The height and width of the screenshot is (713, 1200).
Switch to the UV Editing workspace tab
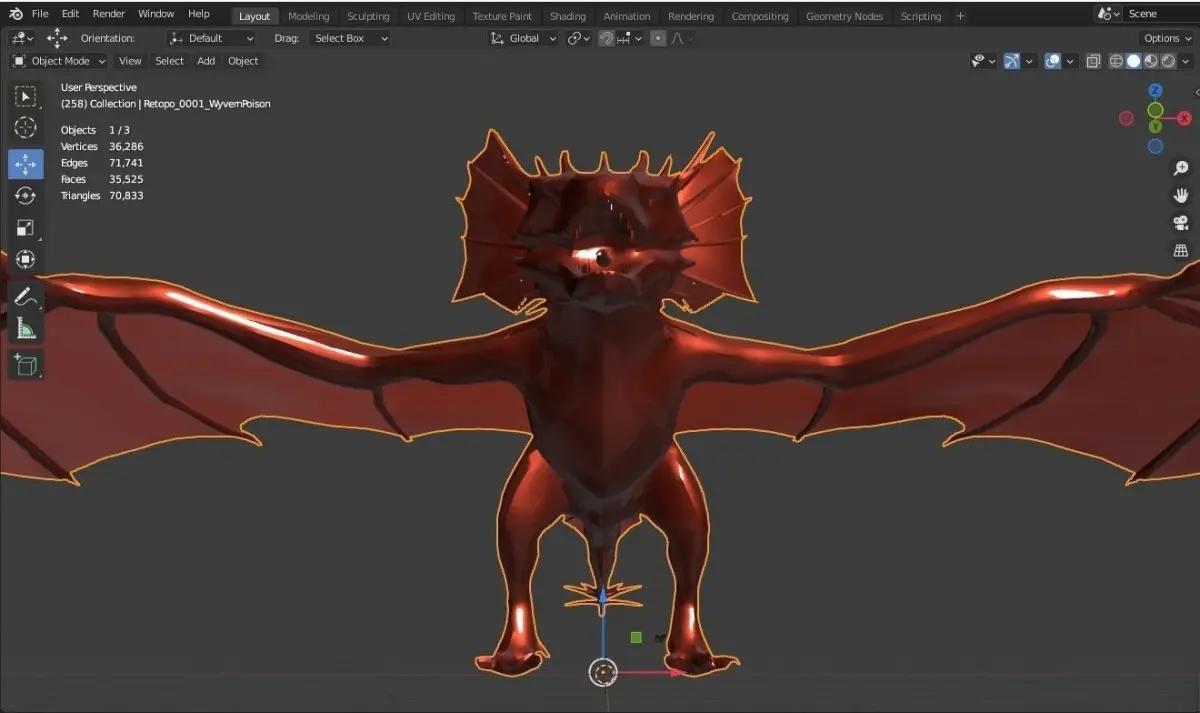(431, 16)
